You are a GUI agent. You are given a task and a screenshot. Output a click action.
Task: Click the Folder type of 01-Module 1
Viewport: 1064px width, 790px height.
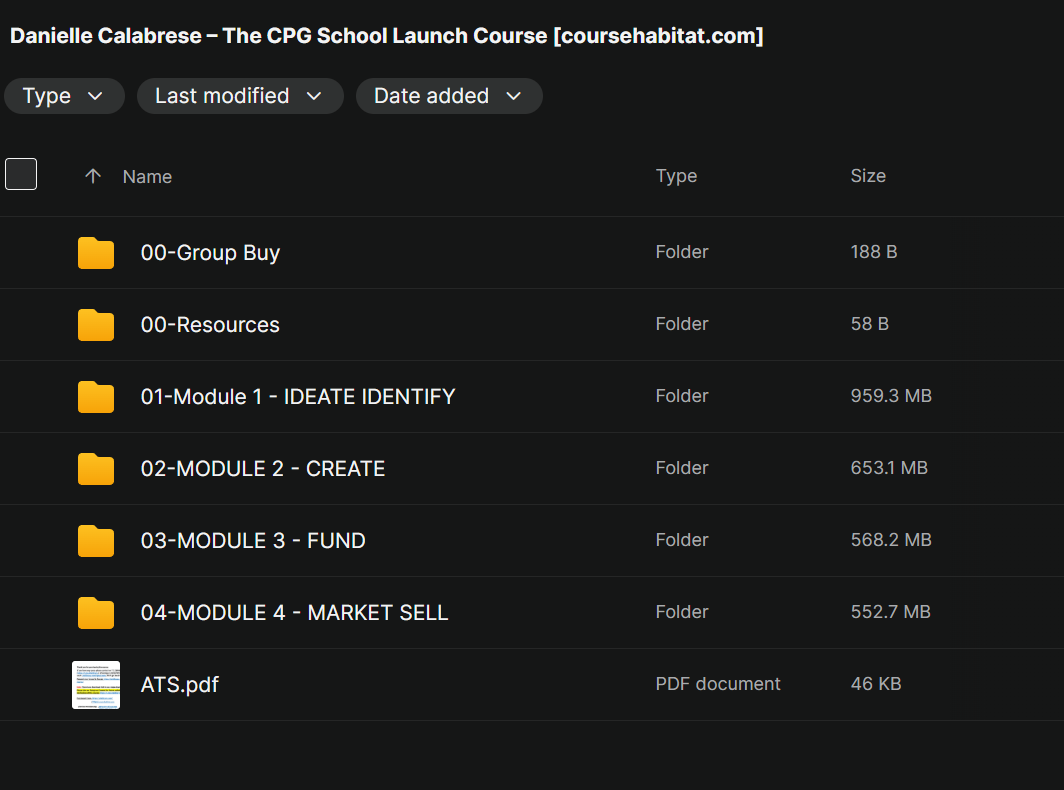(x=682, y=396)
